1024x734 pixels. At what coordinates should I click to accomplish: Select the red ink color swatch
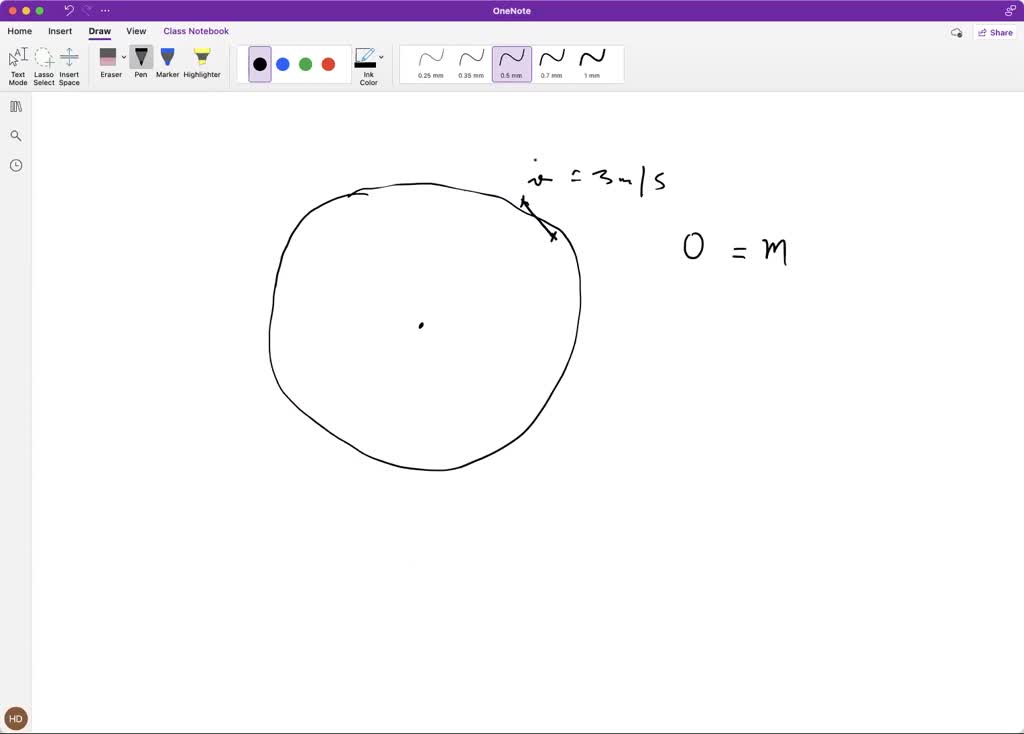click(328, 63)
